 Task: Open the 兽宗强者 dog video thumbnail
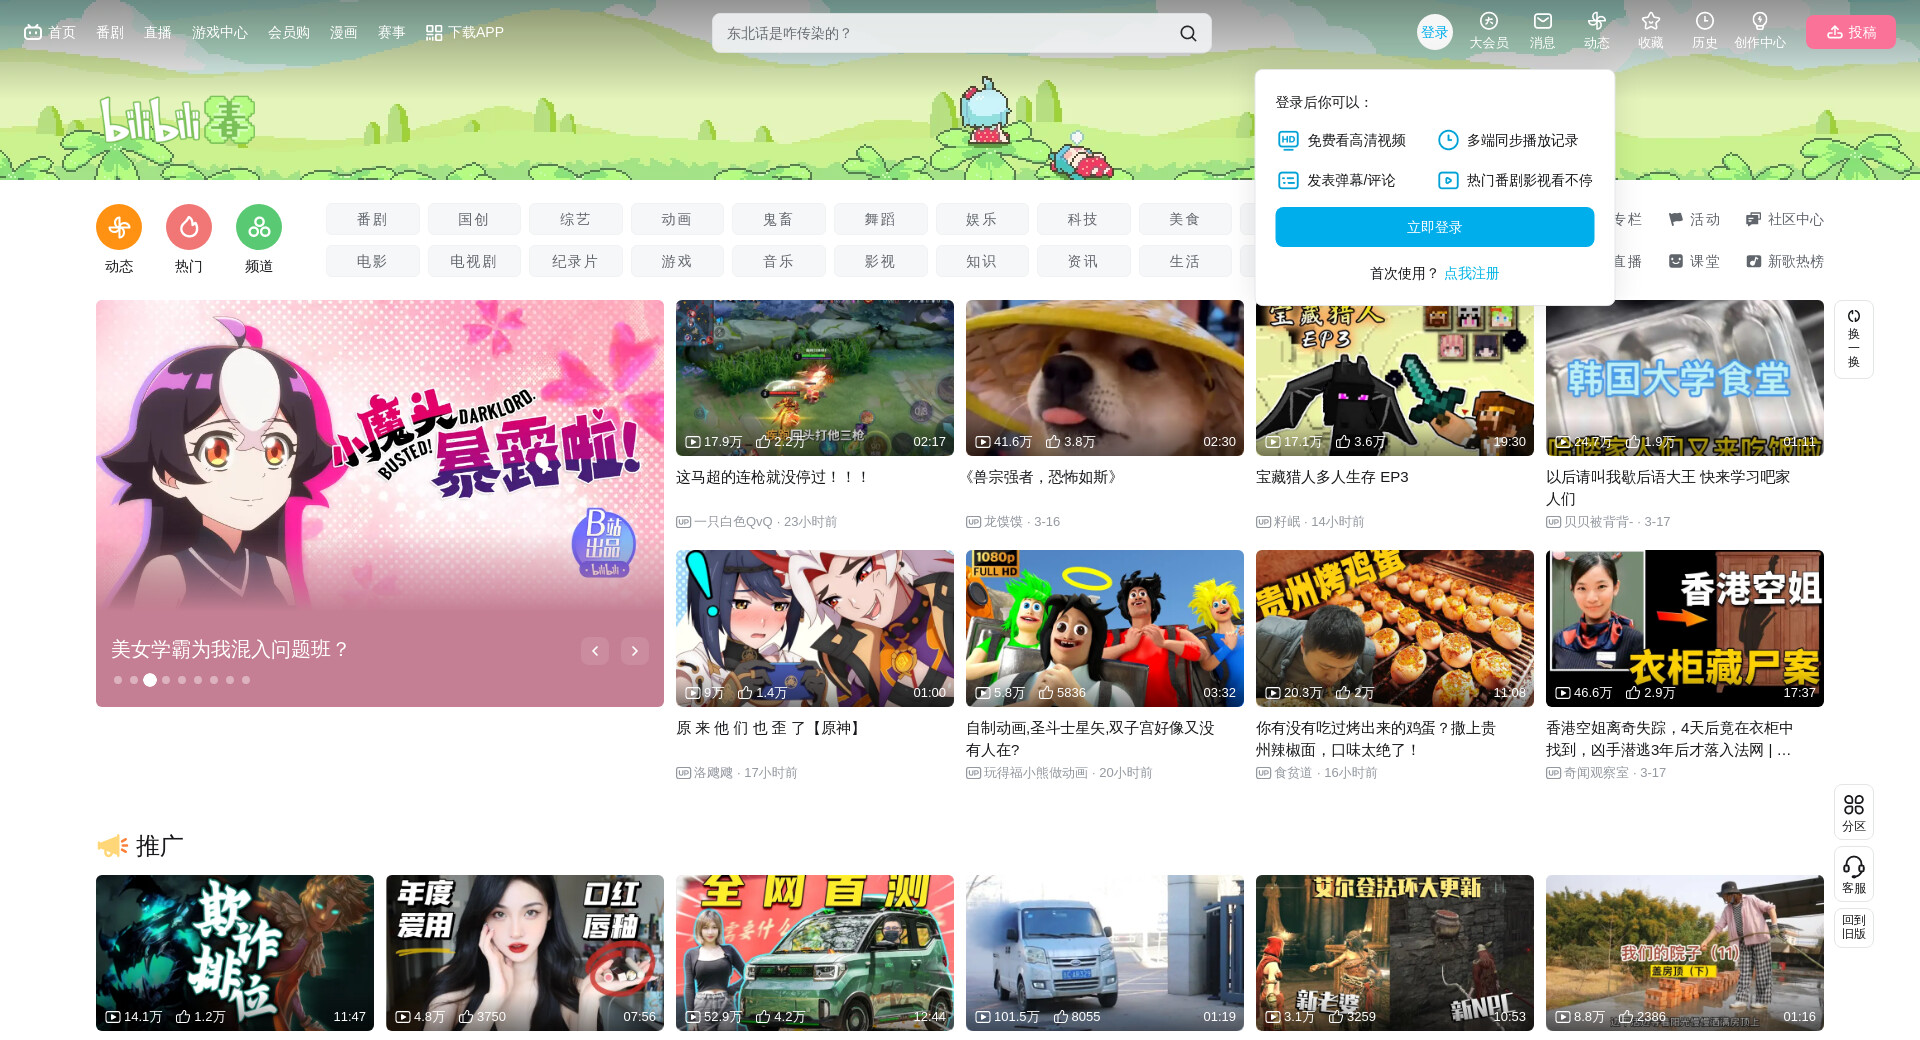[1105, 378]
